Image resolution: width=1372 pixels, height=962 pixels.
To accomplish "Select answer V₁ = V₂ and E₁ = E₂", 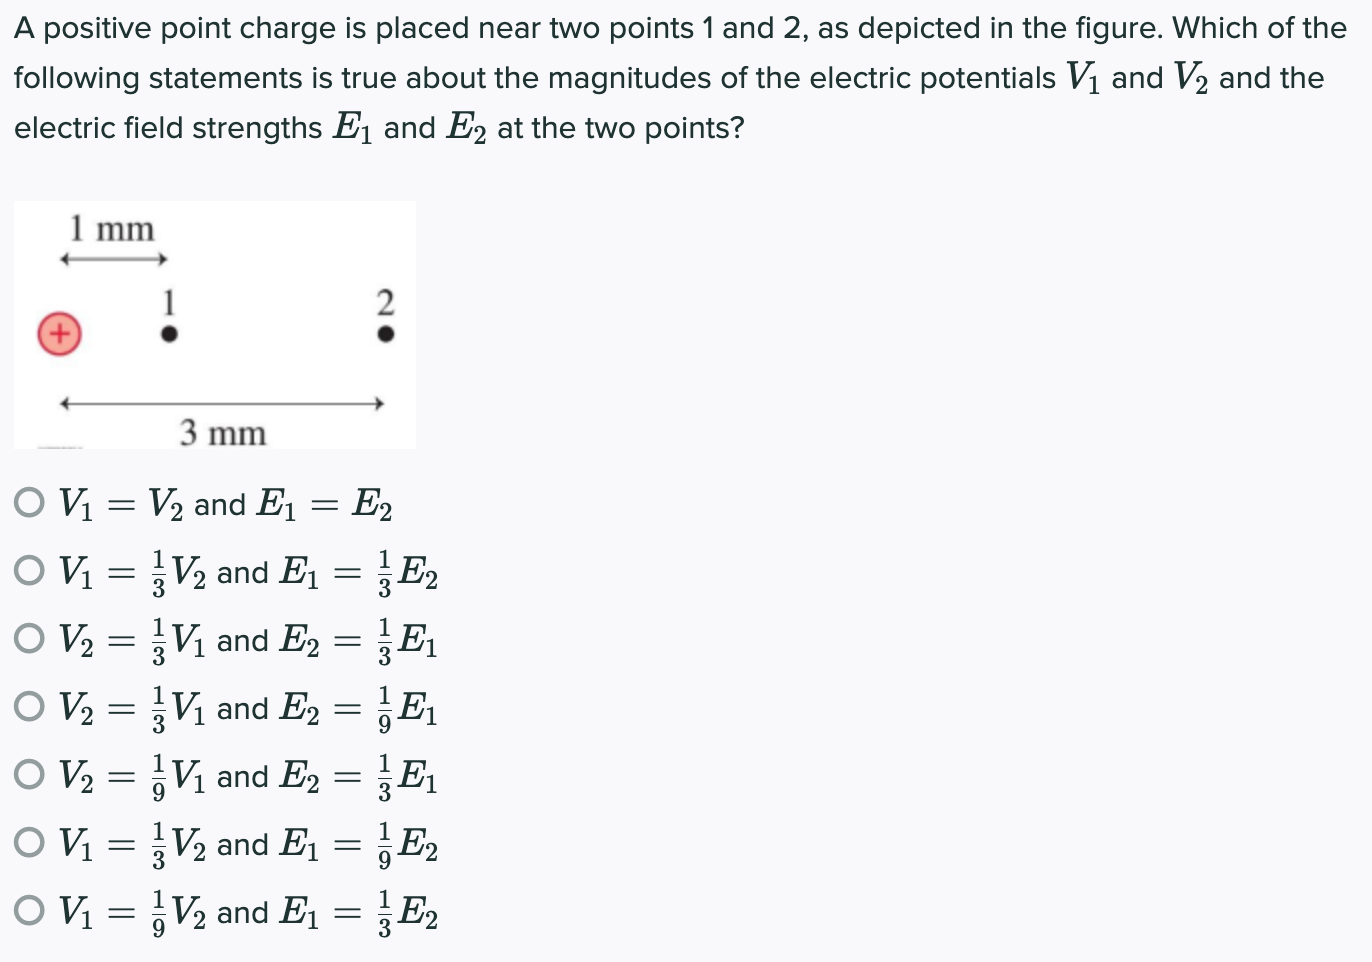I will pos(29,503).
